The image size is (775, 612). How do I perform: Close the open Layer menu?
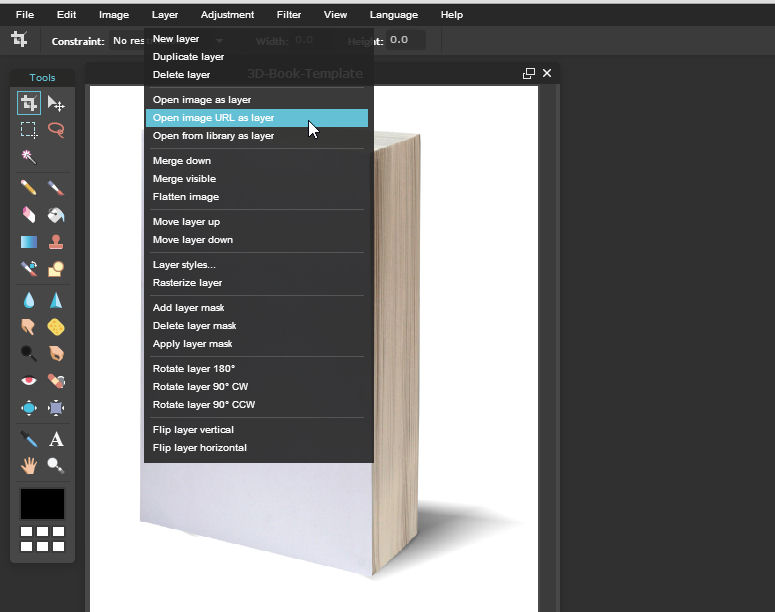pyautogui.click(x=165, y=15)
